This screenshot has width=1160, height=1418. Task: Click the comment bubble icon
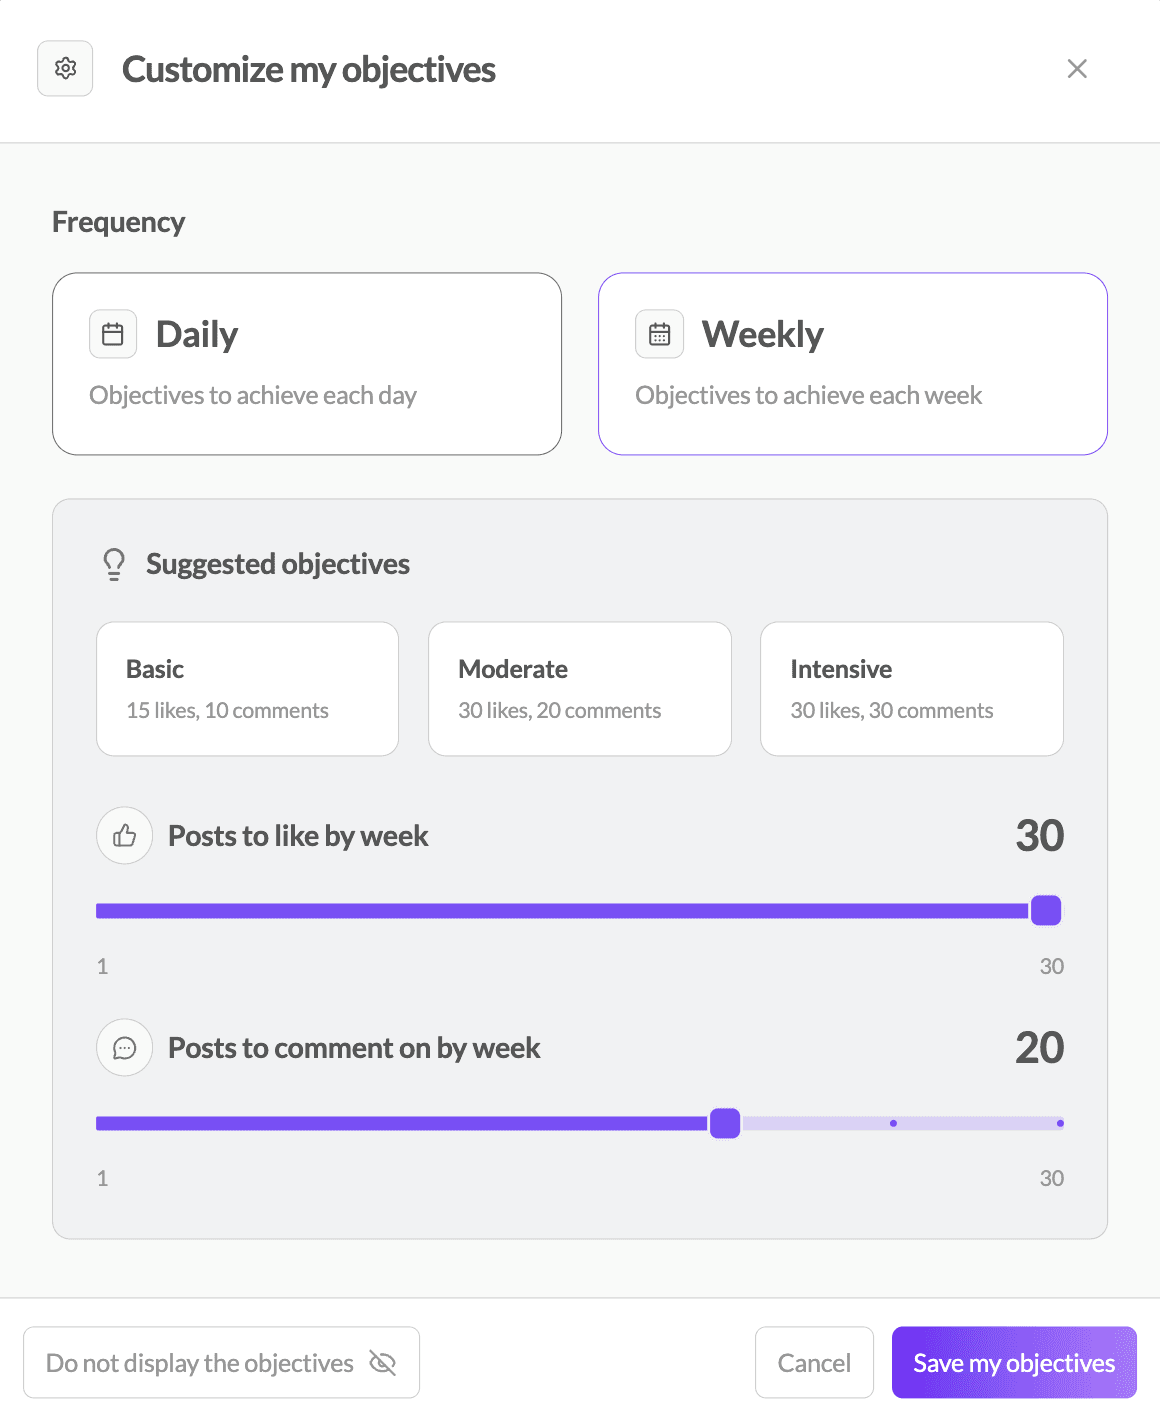point(124,1048)
